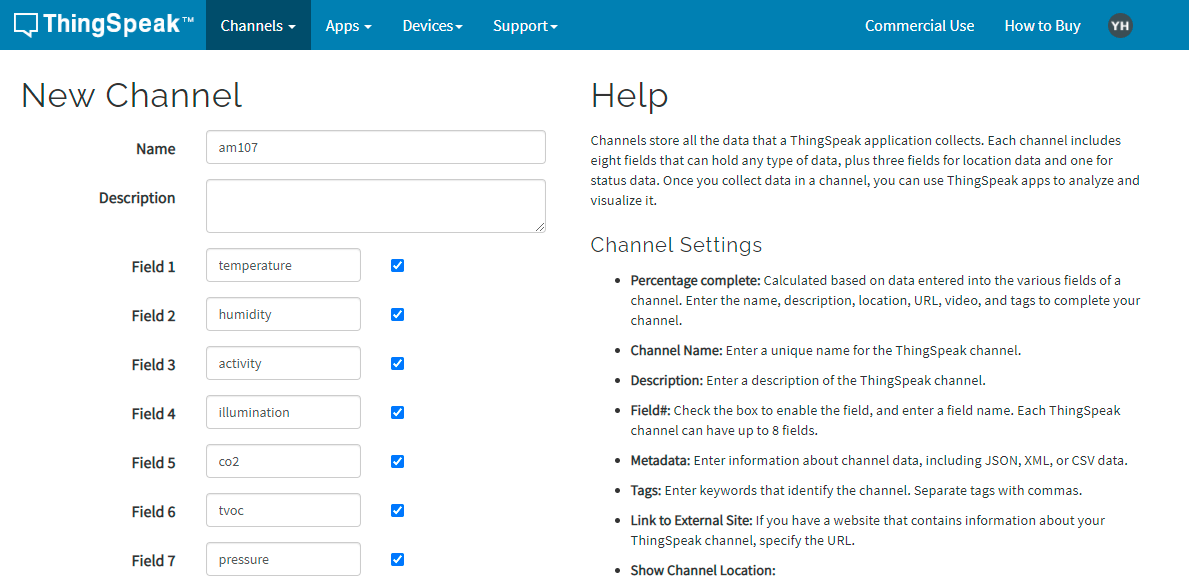Click the 'Channel Name:' help term

pyautogui.click(x=676, y=351)
